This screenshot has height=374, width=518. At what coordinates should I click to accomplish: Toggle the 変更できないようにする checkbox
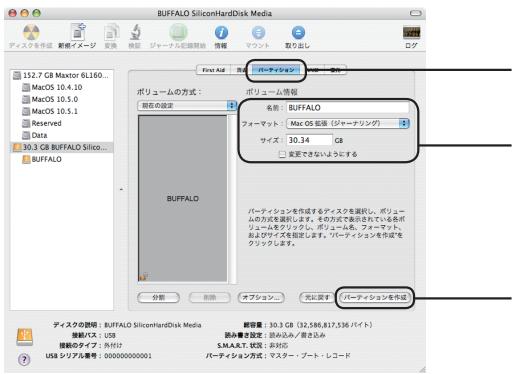[x=282, y=154]
